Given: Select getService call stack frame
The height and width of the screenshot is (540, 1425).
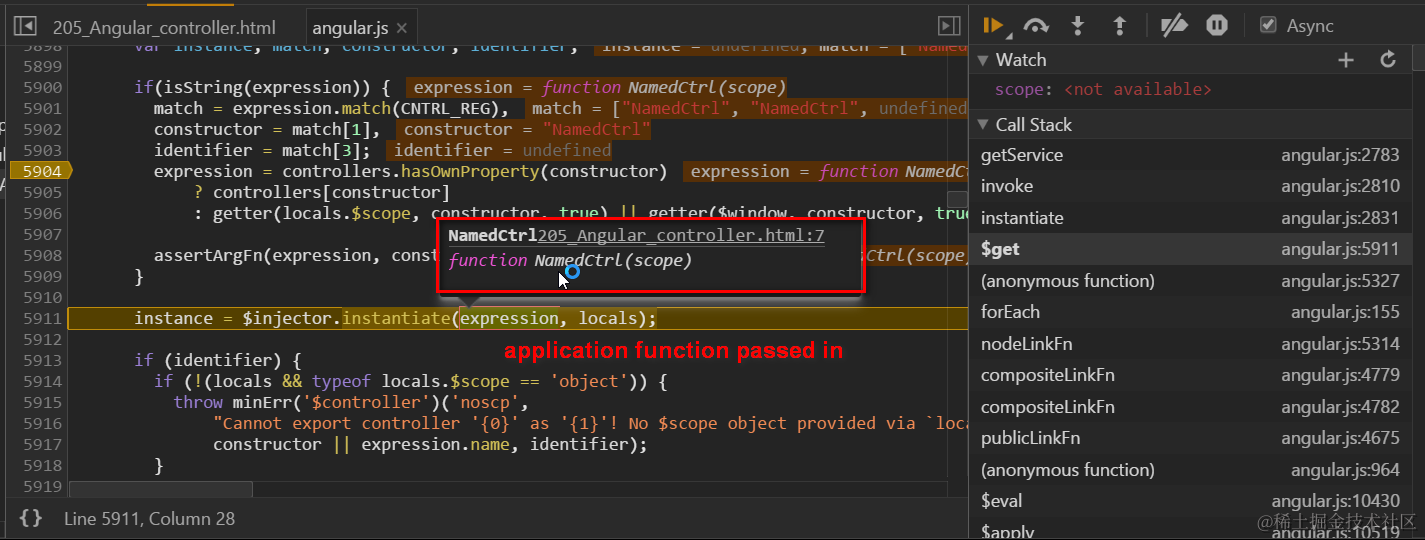Looking at the screenshot, I should tap(1190, 155).
